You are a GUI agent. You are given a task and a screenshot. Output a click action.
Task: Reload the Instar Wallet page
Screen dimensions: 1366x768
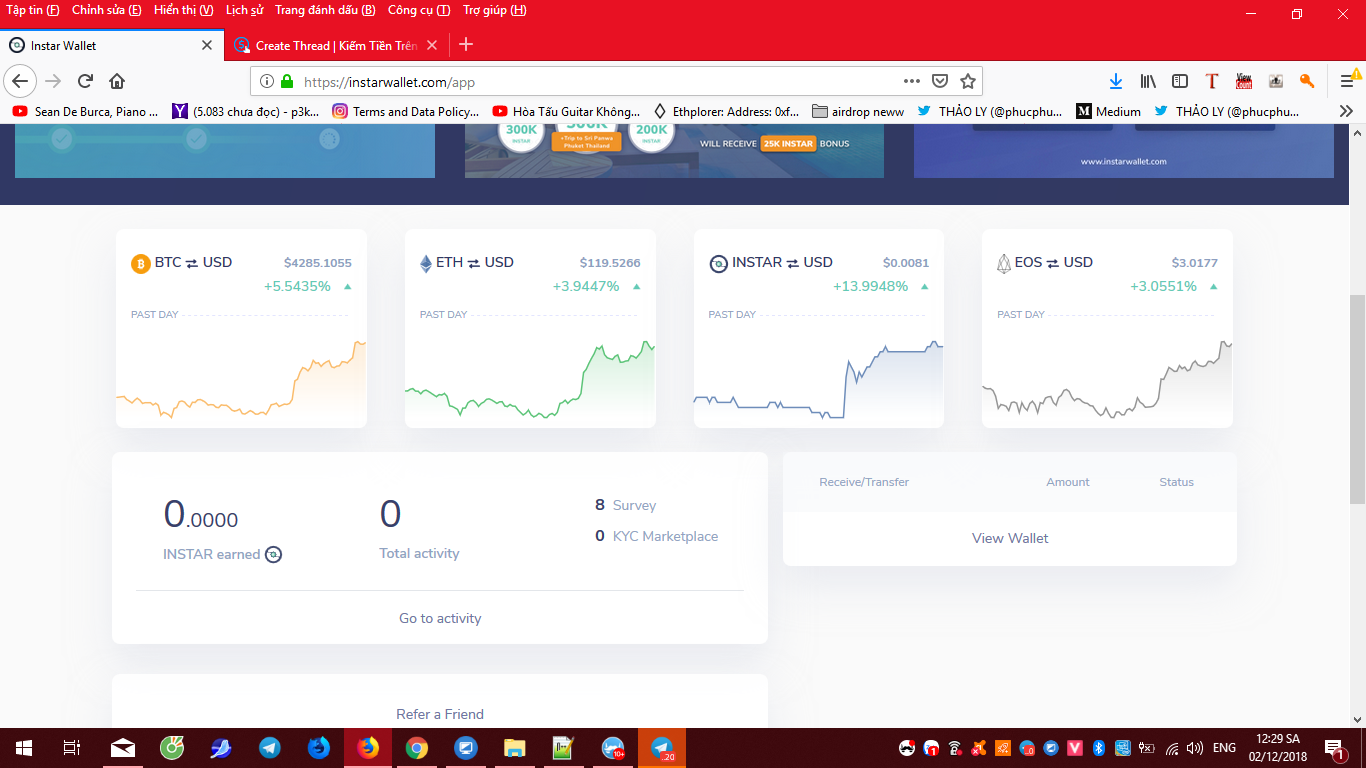tap(85, 81)
